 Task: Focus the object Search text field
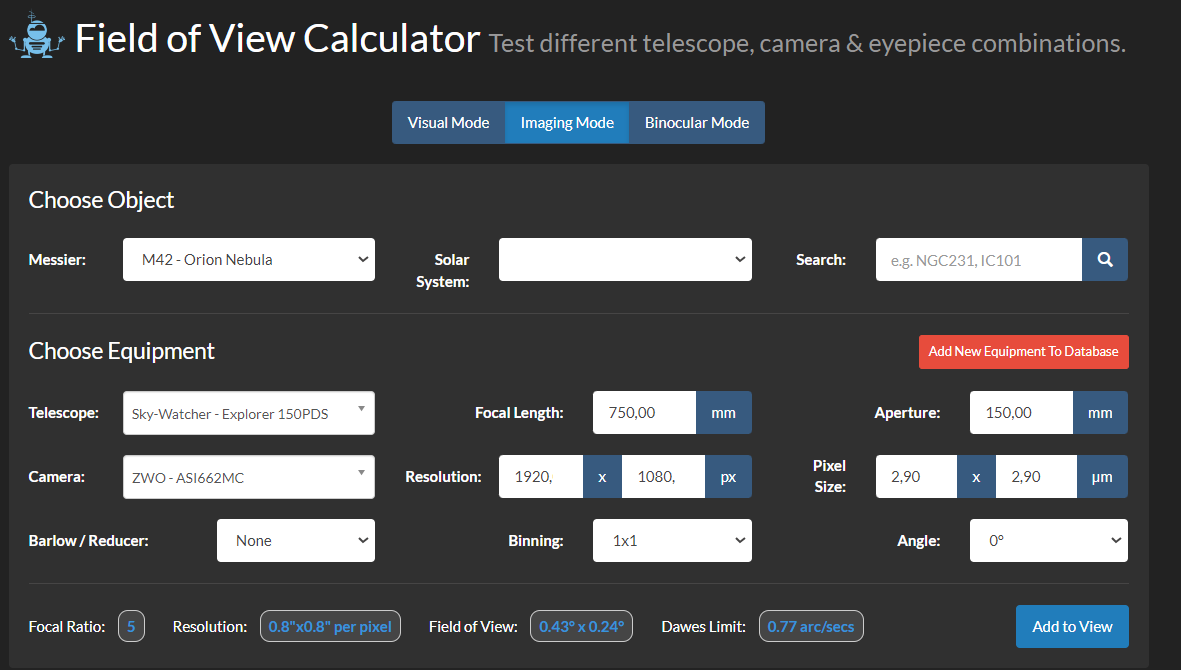click(978, 259)
